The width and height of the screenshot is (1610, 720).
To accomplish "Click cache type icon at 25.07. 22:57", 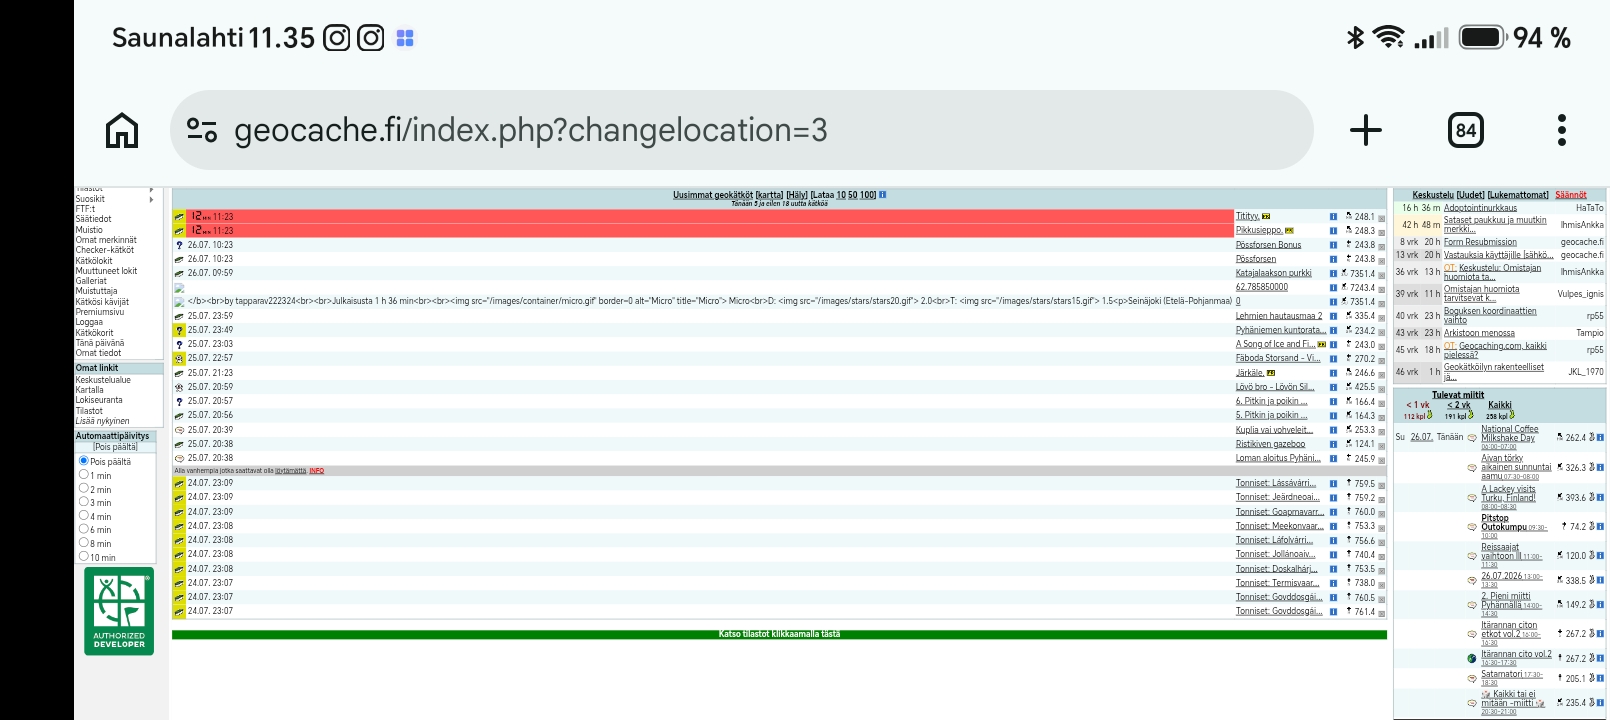I will coord(179,358).
